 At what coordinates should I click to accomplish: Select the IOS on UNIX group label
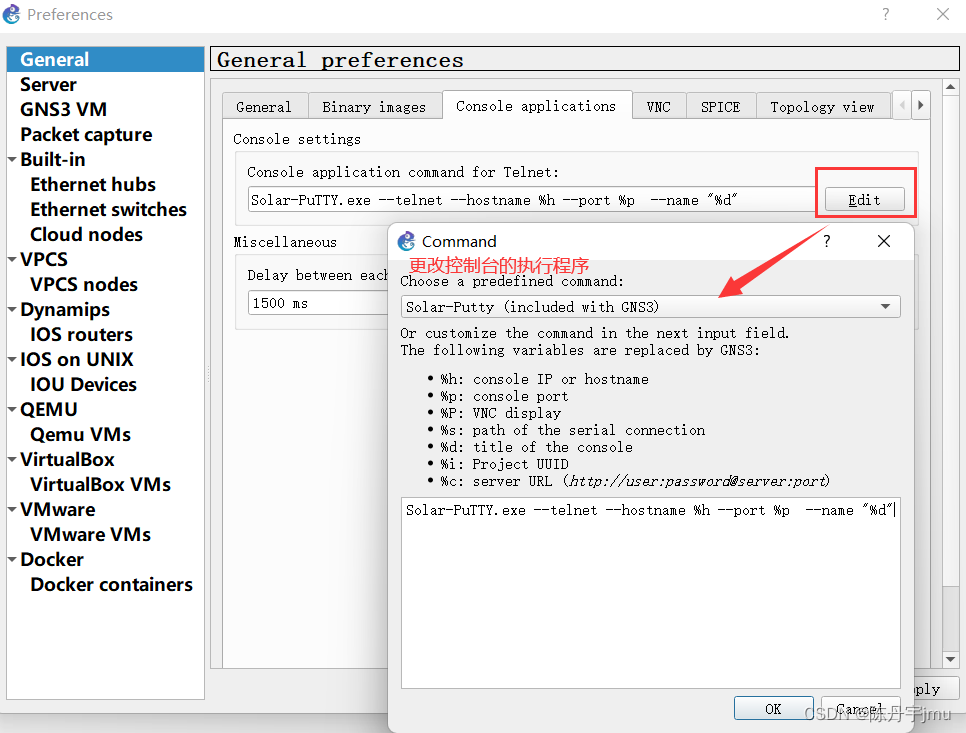click(x=76, y=359)
